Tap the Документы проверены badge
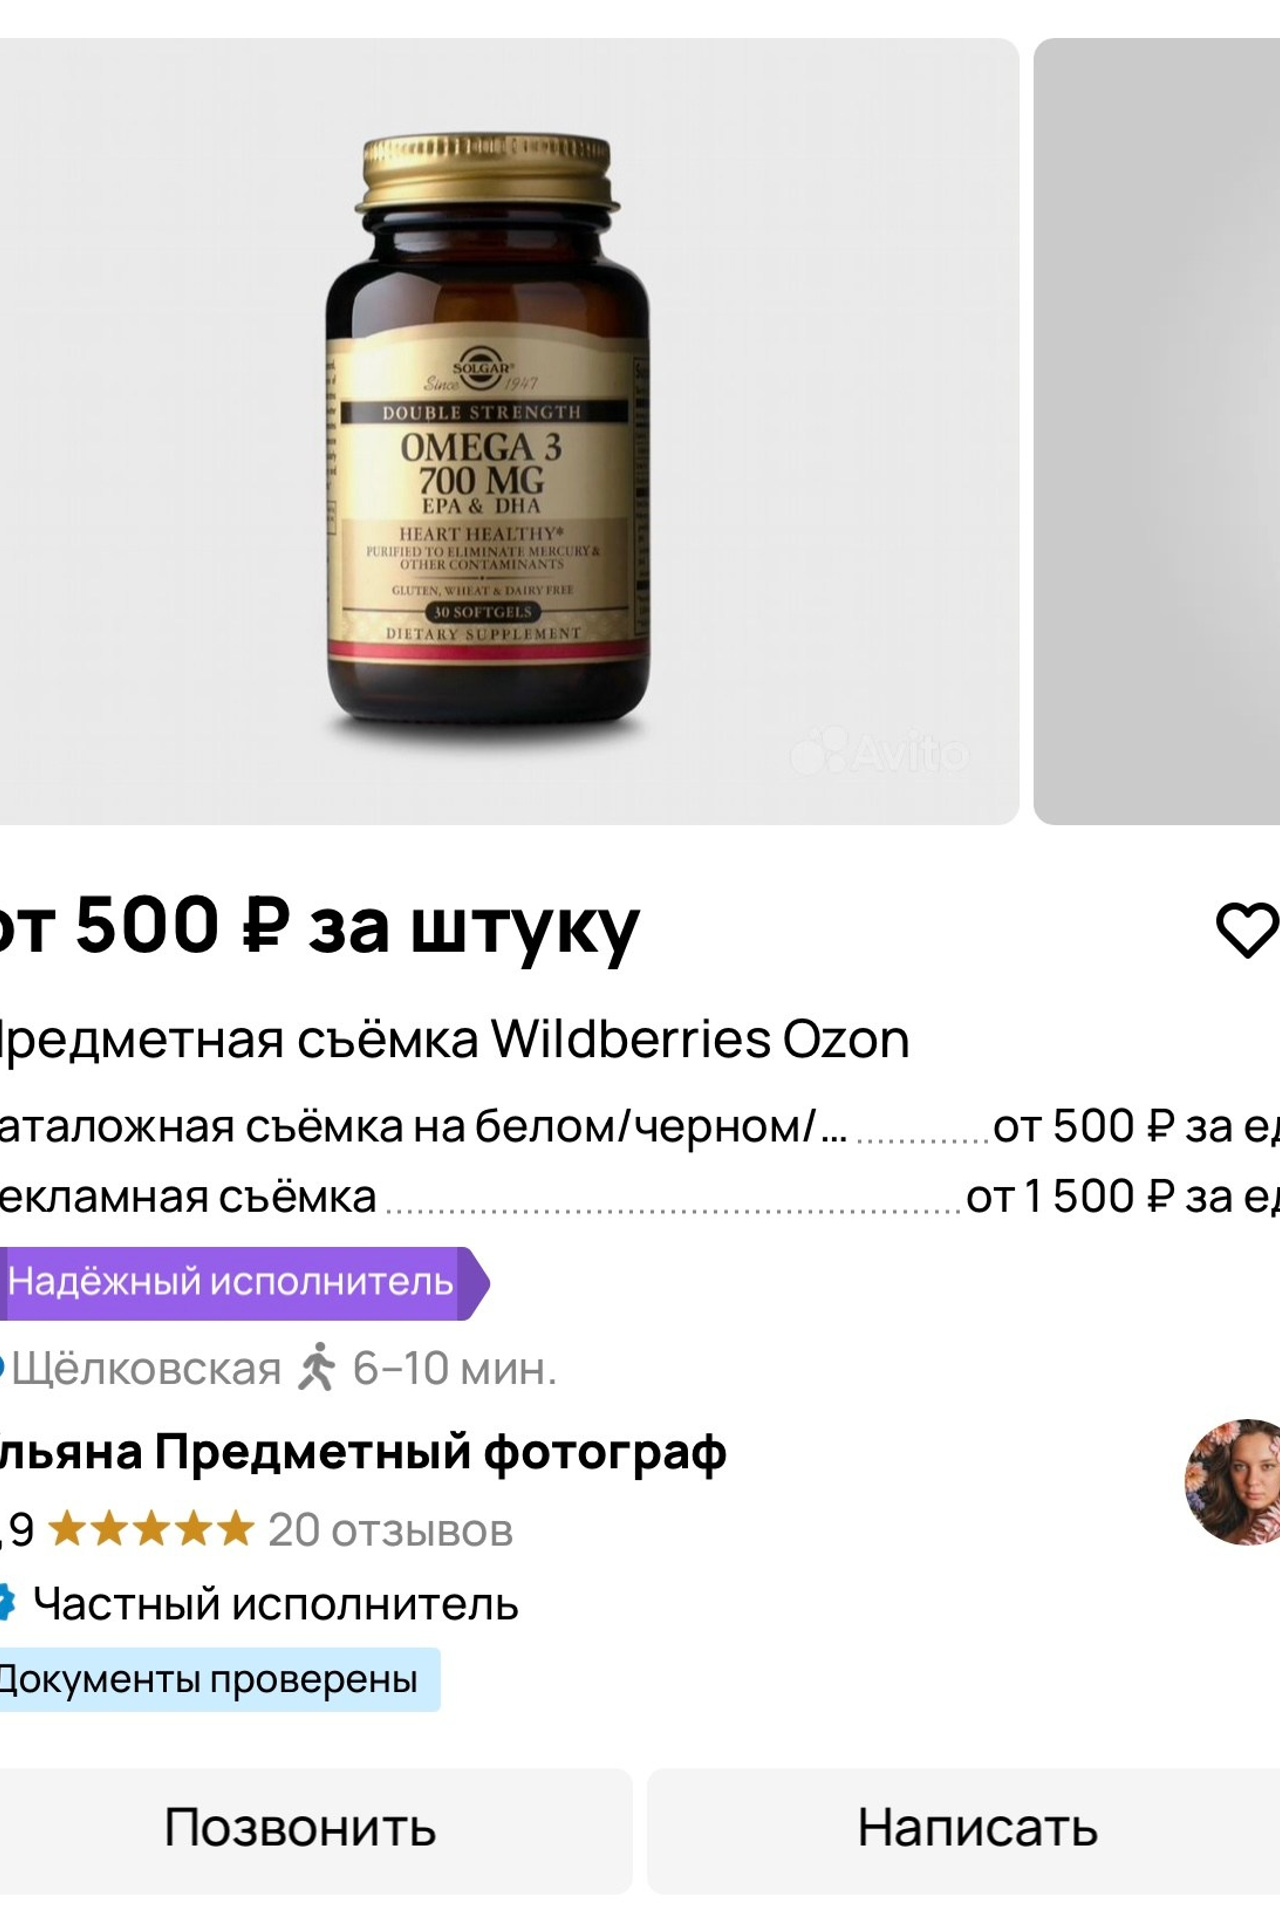This screenshot has width=1280, height=1920. click(210, 1679)
